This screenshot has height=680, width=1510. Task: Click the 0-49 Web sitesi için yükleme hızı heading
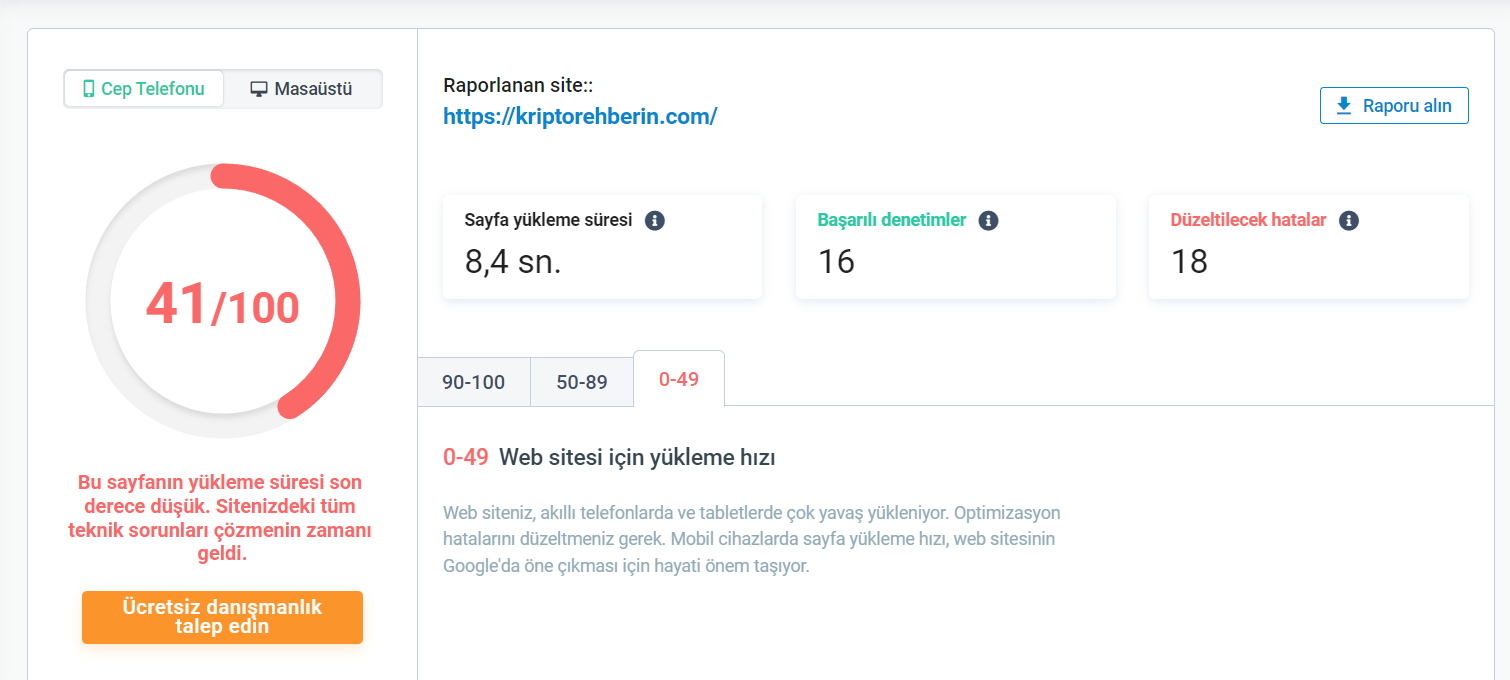609,457
